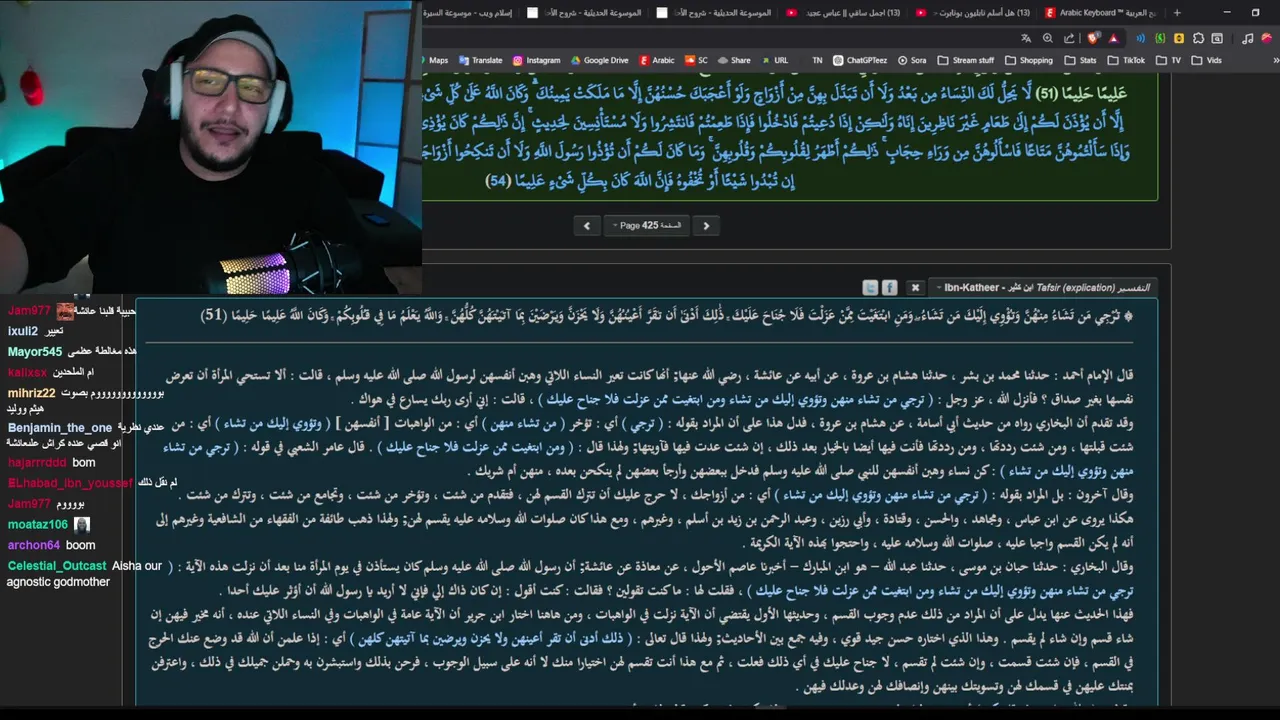Screen dimensions: 1280x720
Task: Open the page translate icon in address bar
Action: pyautogui.click(x=1026, y=38)
